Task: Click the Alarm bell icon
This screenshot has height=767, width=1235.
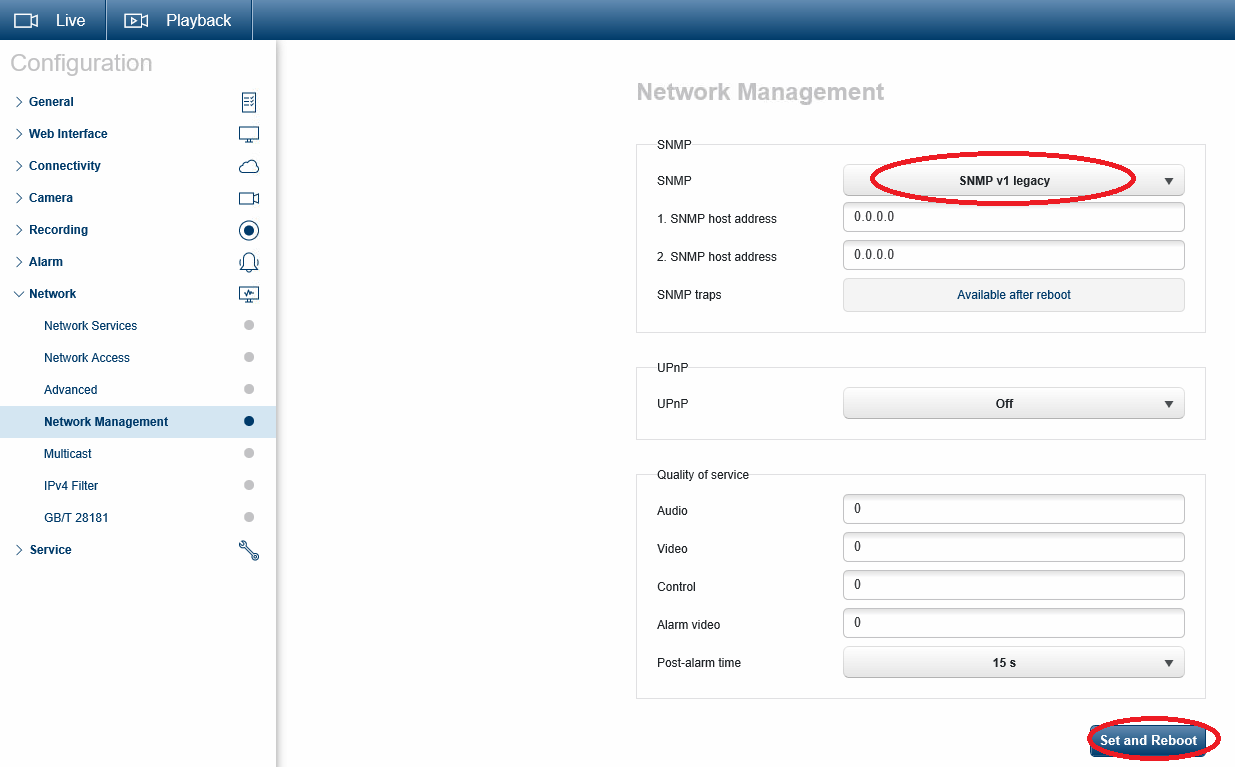Action: pyautogui.click(x=249, y=262)
